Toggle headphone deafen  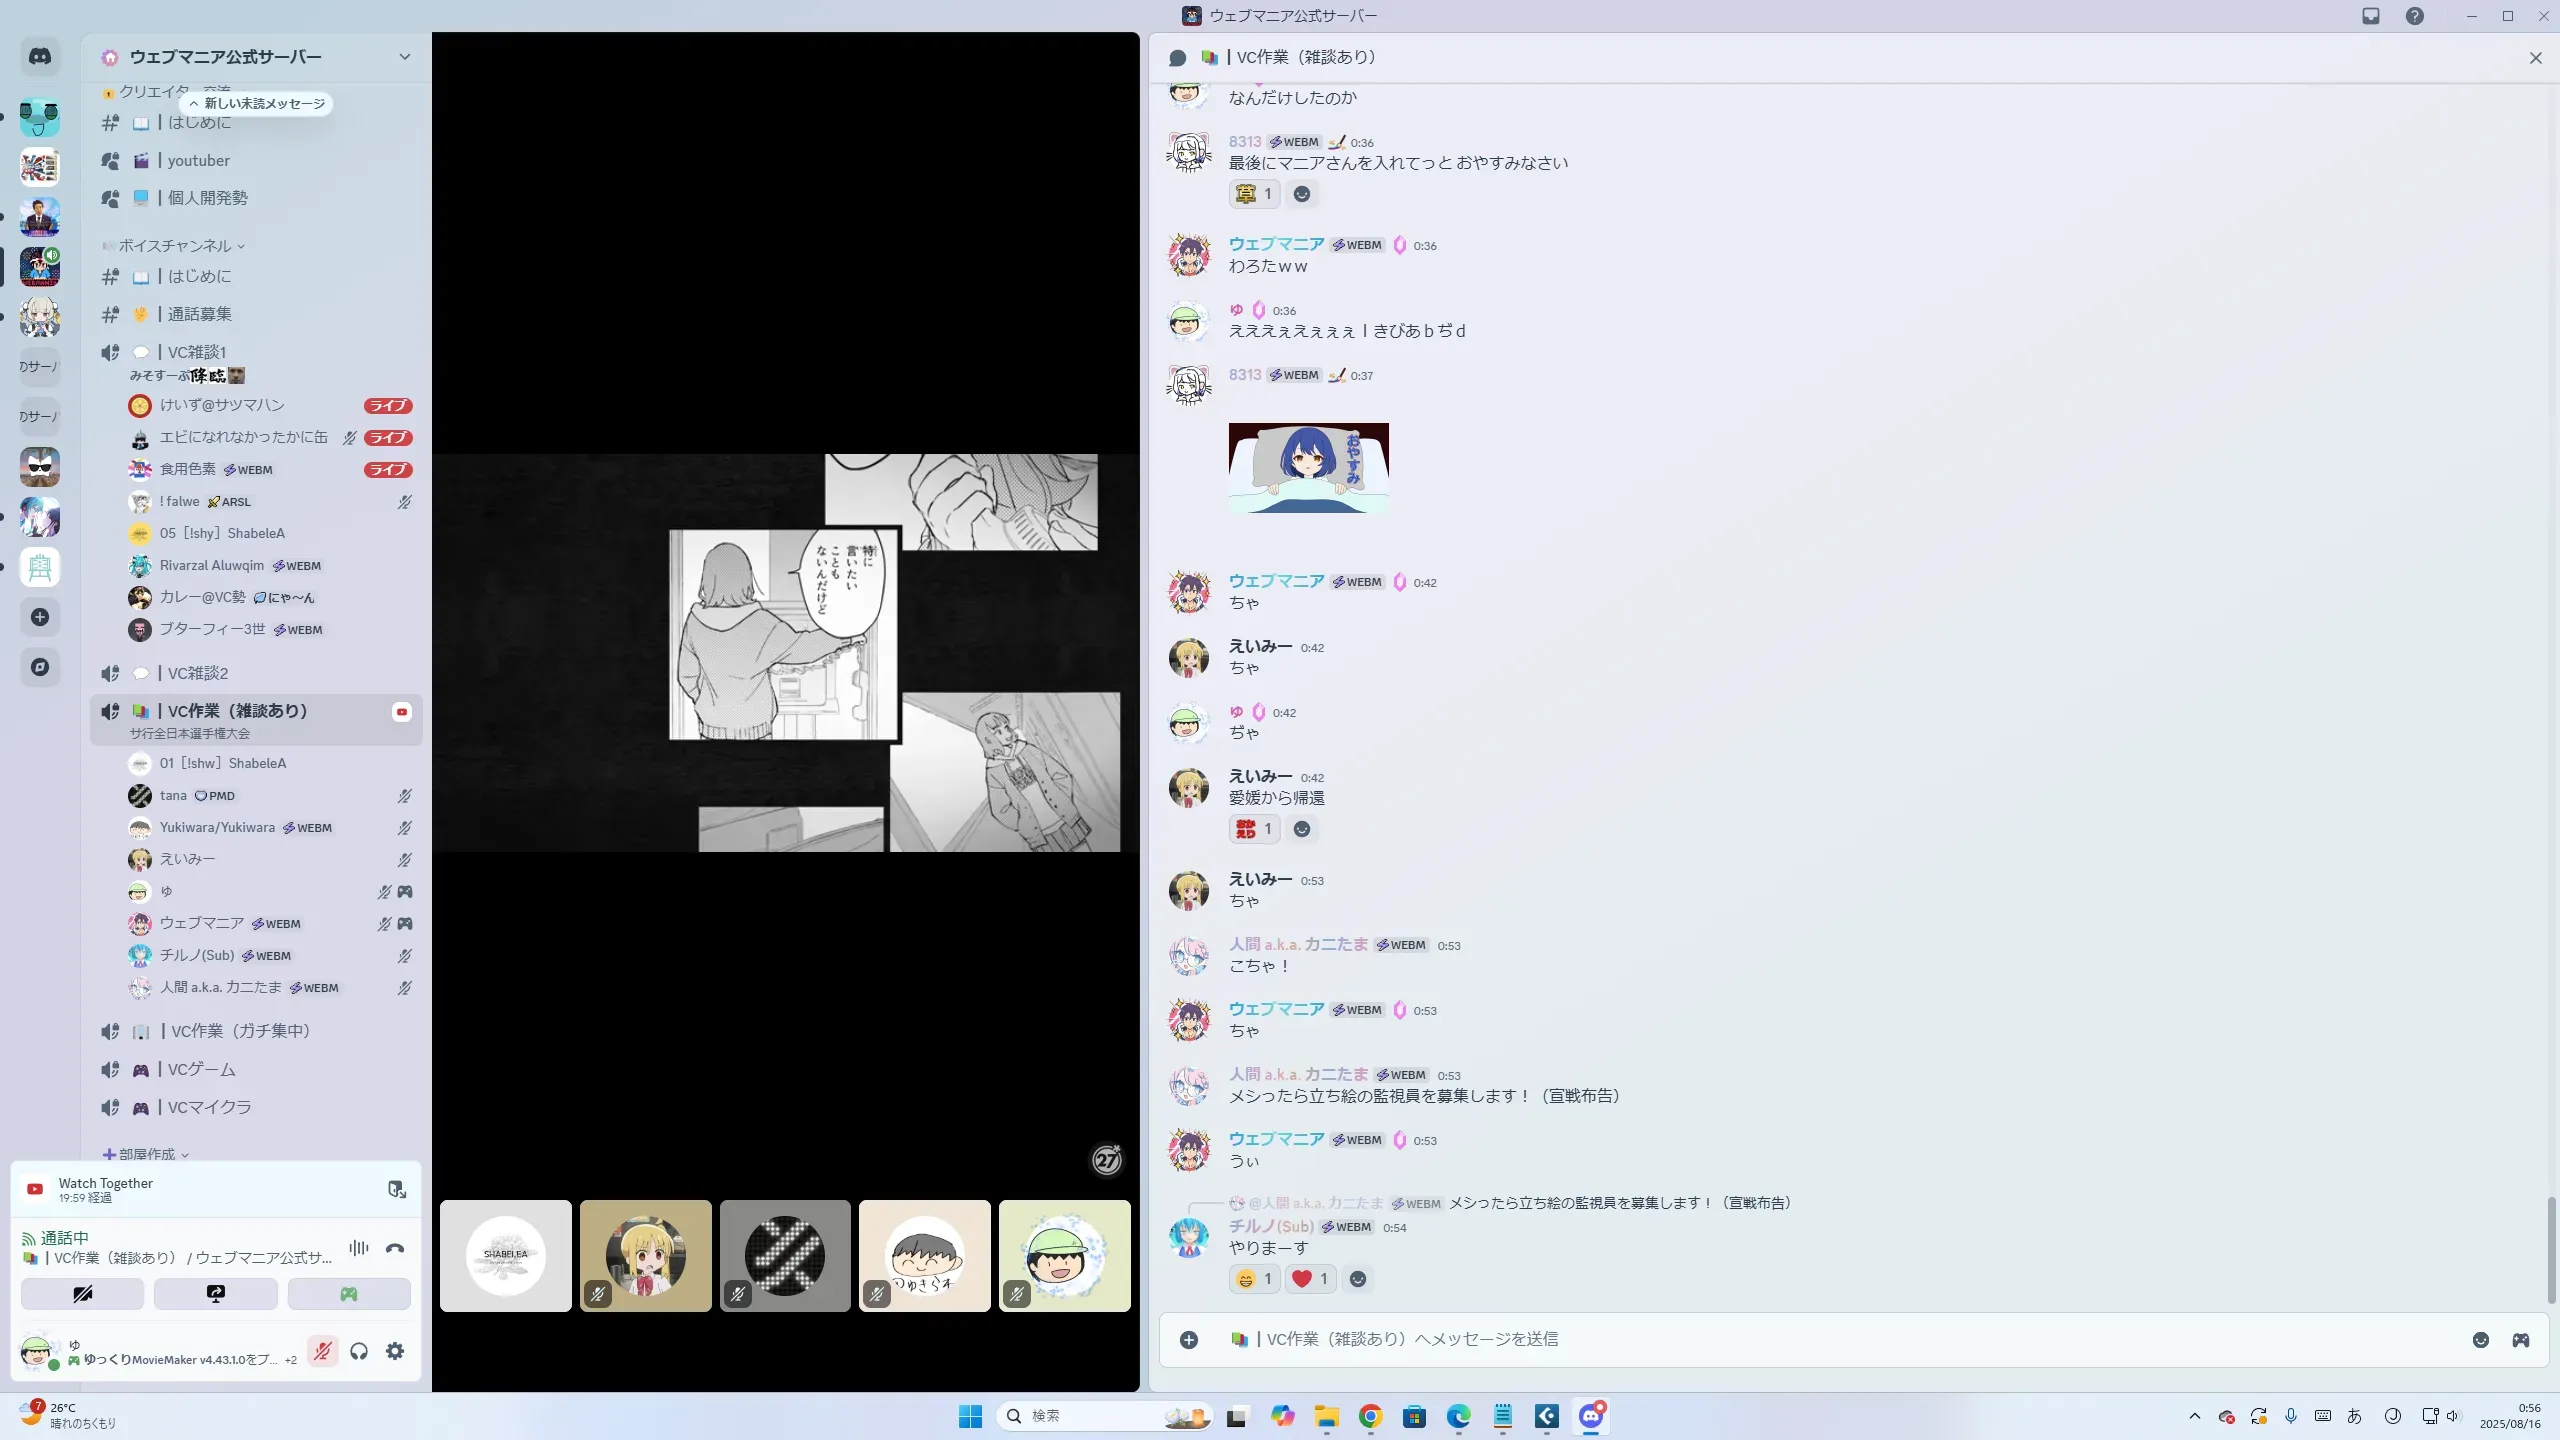tap(359, 1351)
